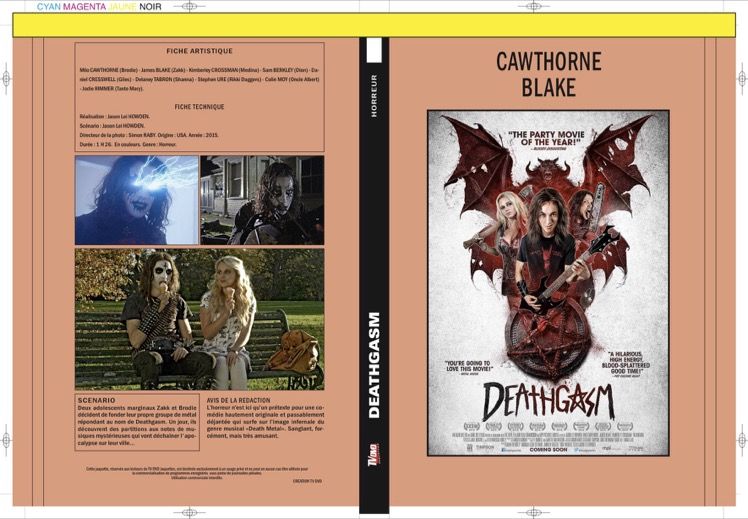
Task: Open the park bench ice cream photo
Action: click(x=199, y=319)
